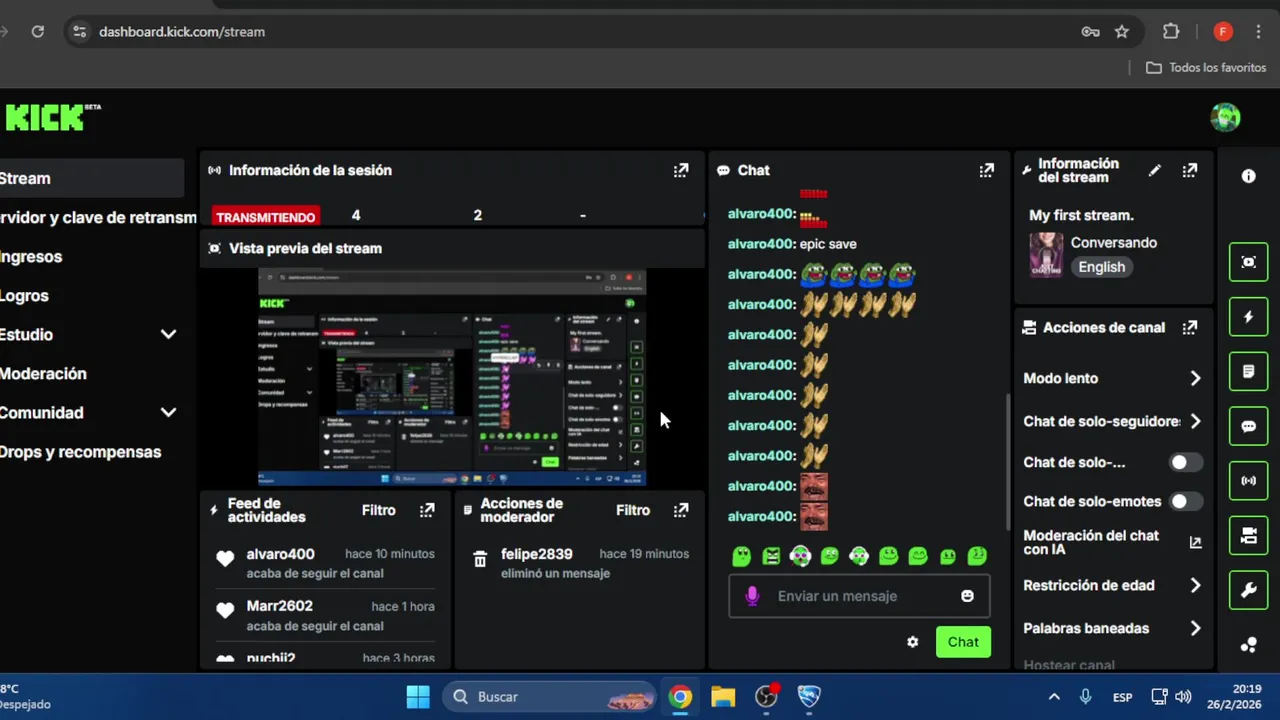Go to Logros section
This screenshot has width=1280, height=720.
pyautogui.click(x=24, y=295)
